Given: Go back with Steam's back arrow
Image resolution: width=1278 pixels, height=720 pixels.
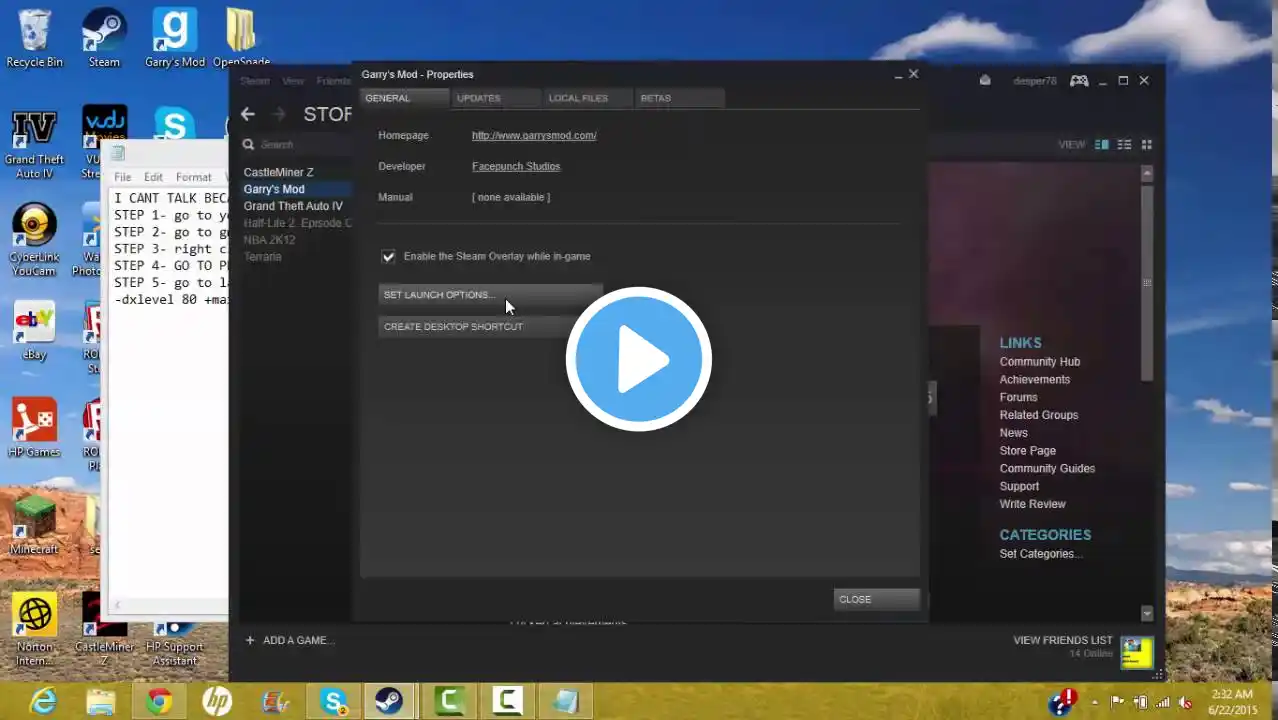Looking at the screenshot, I should tap(247, 114).
